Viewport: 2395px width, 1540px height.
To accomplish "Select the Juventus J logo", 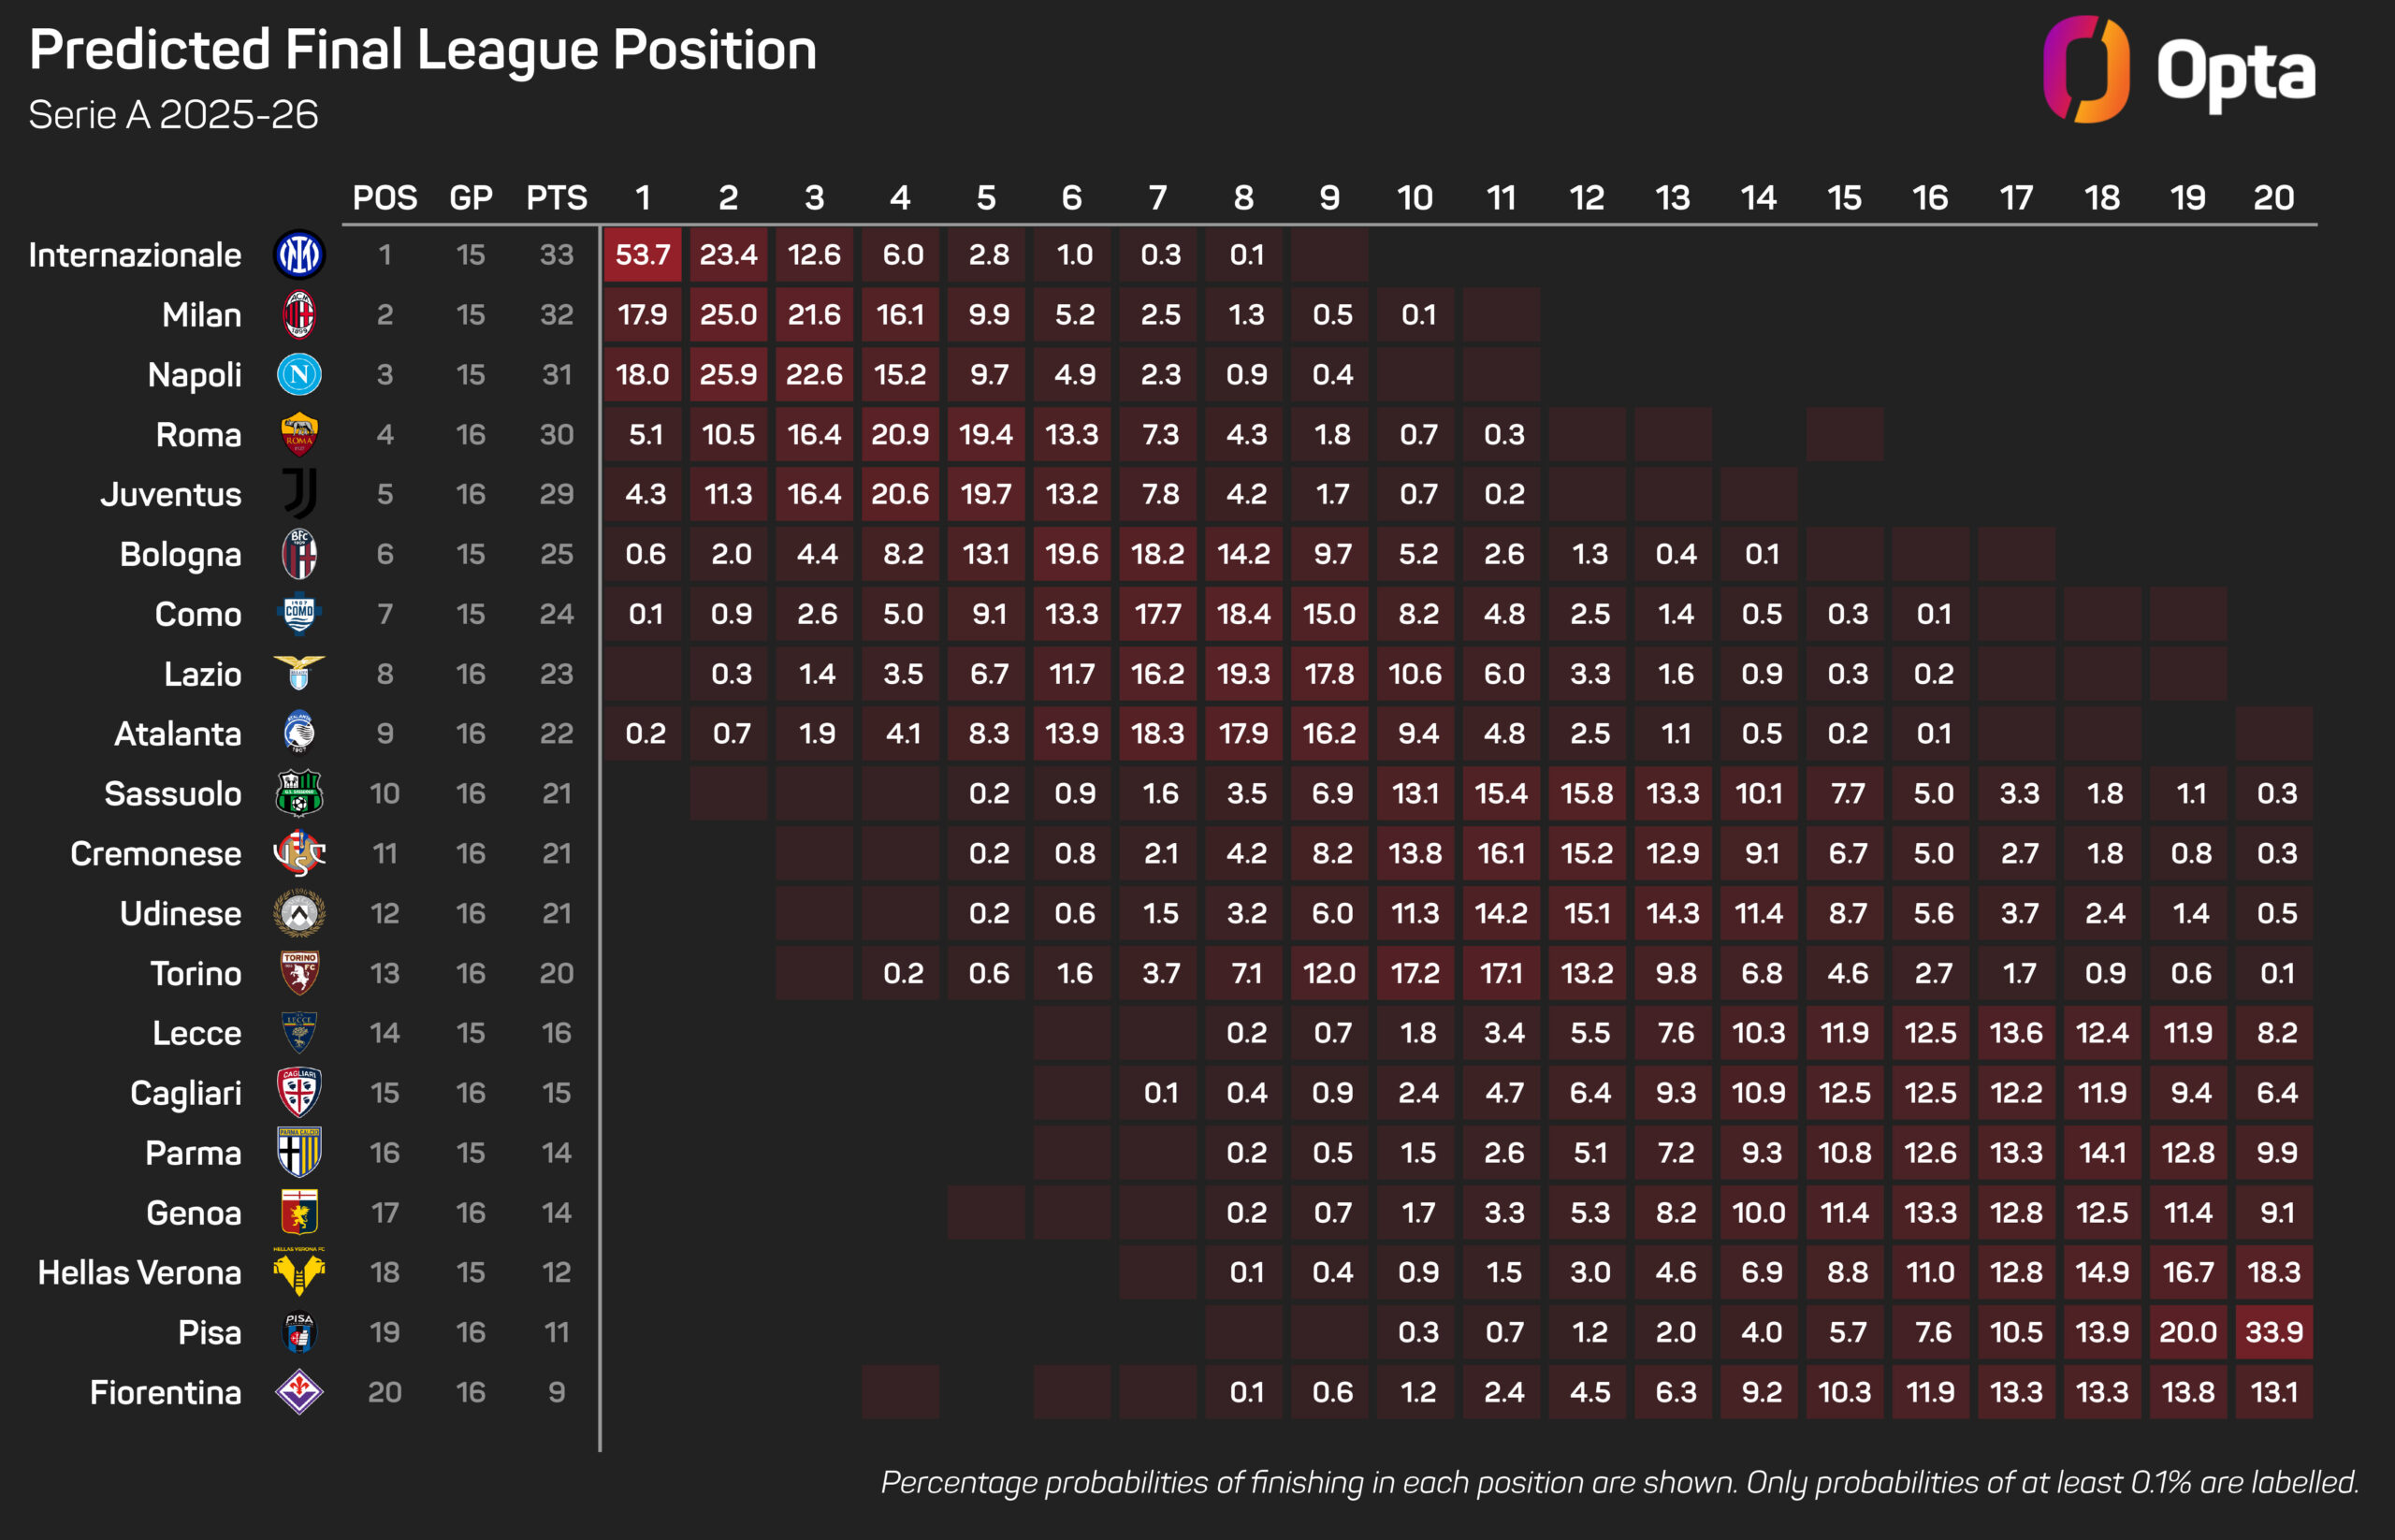I will point(299,494).
